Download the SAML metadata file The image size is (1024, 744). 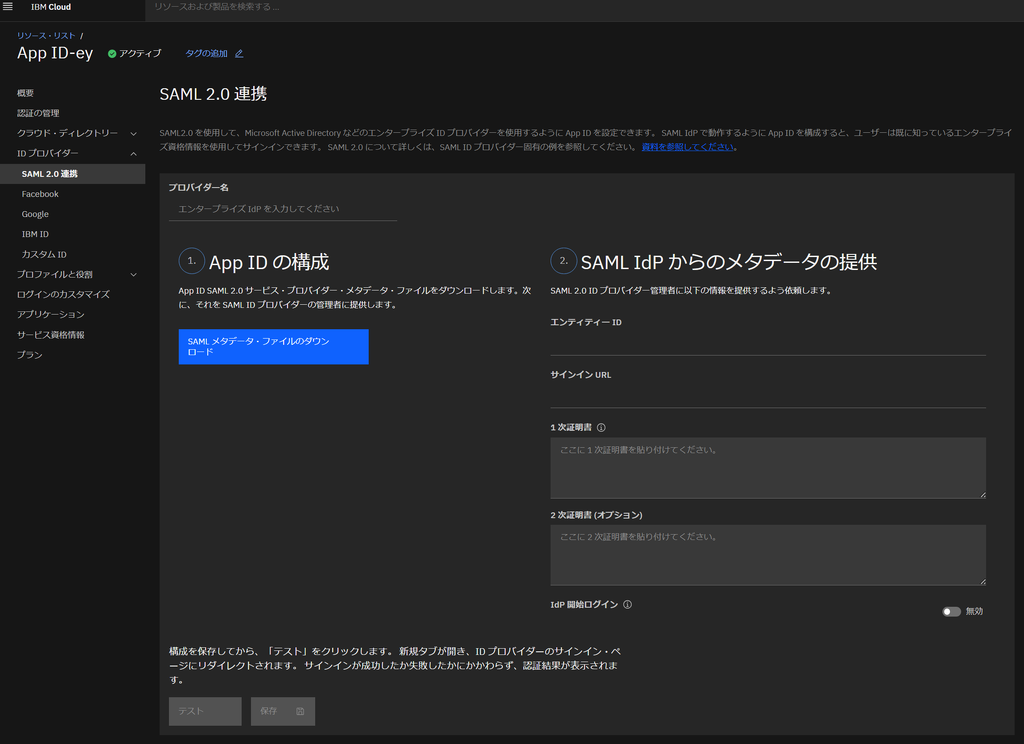pos(274,347)
